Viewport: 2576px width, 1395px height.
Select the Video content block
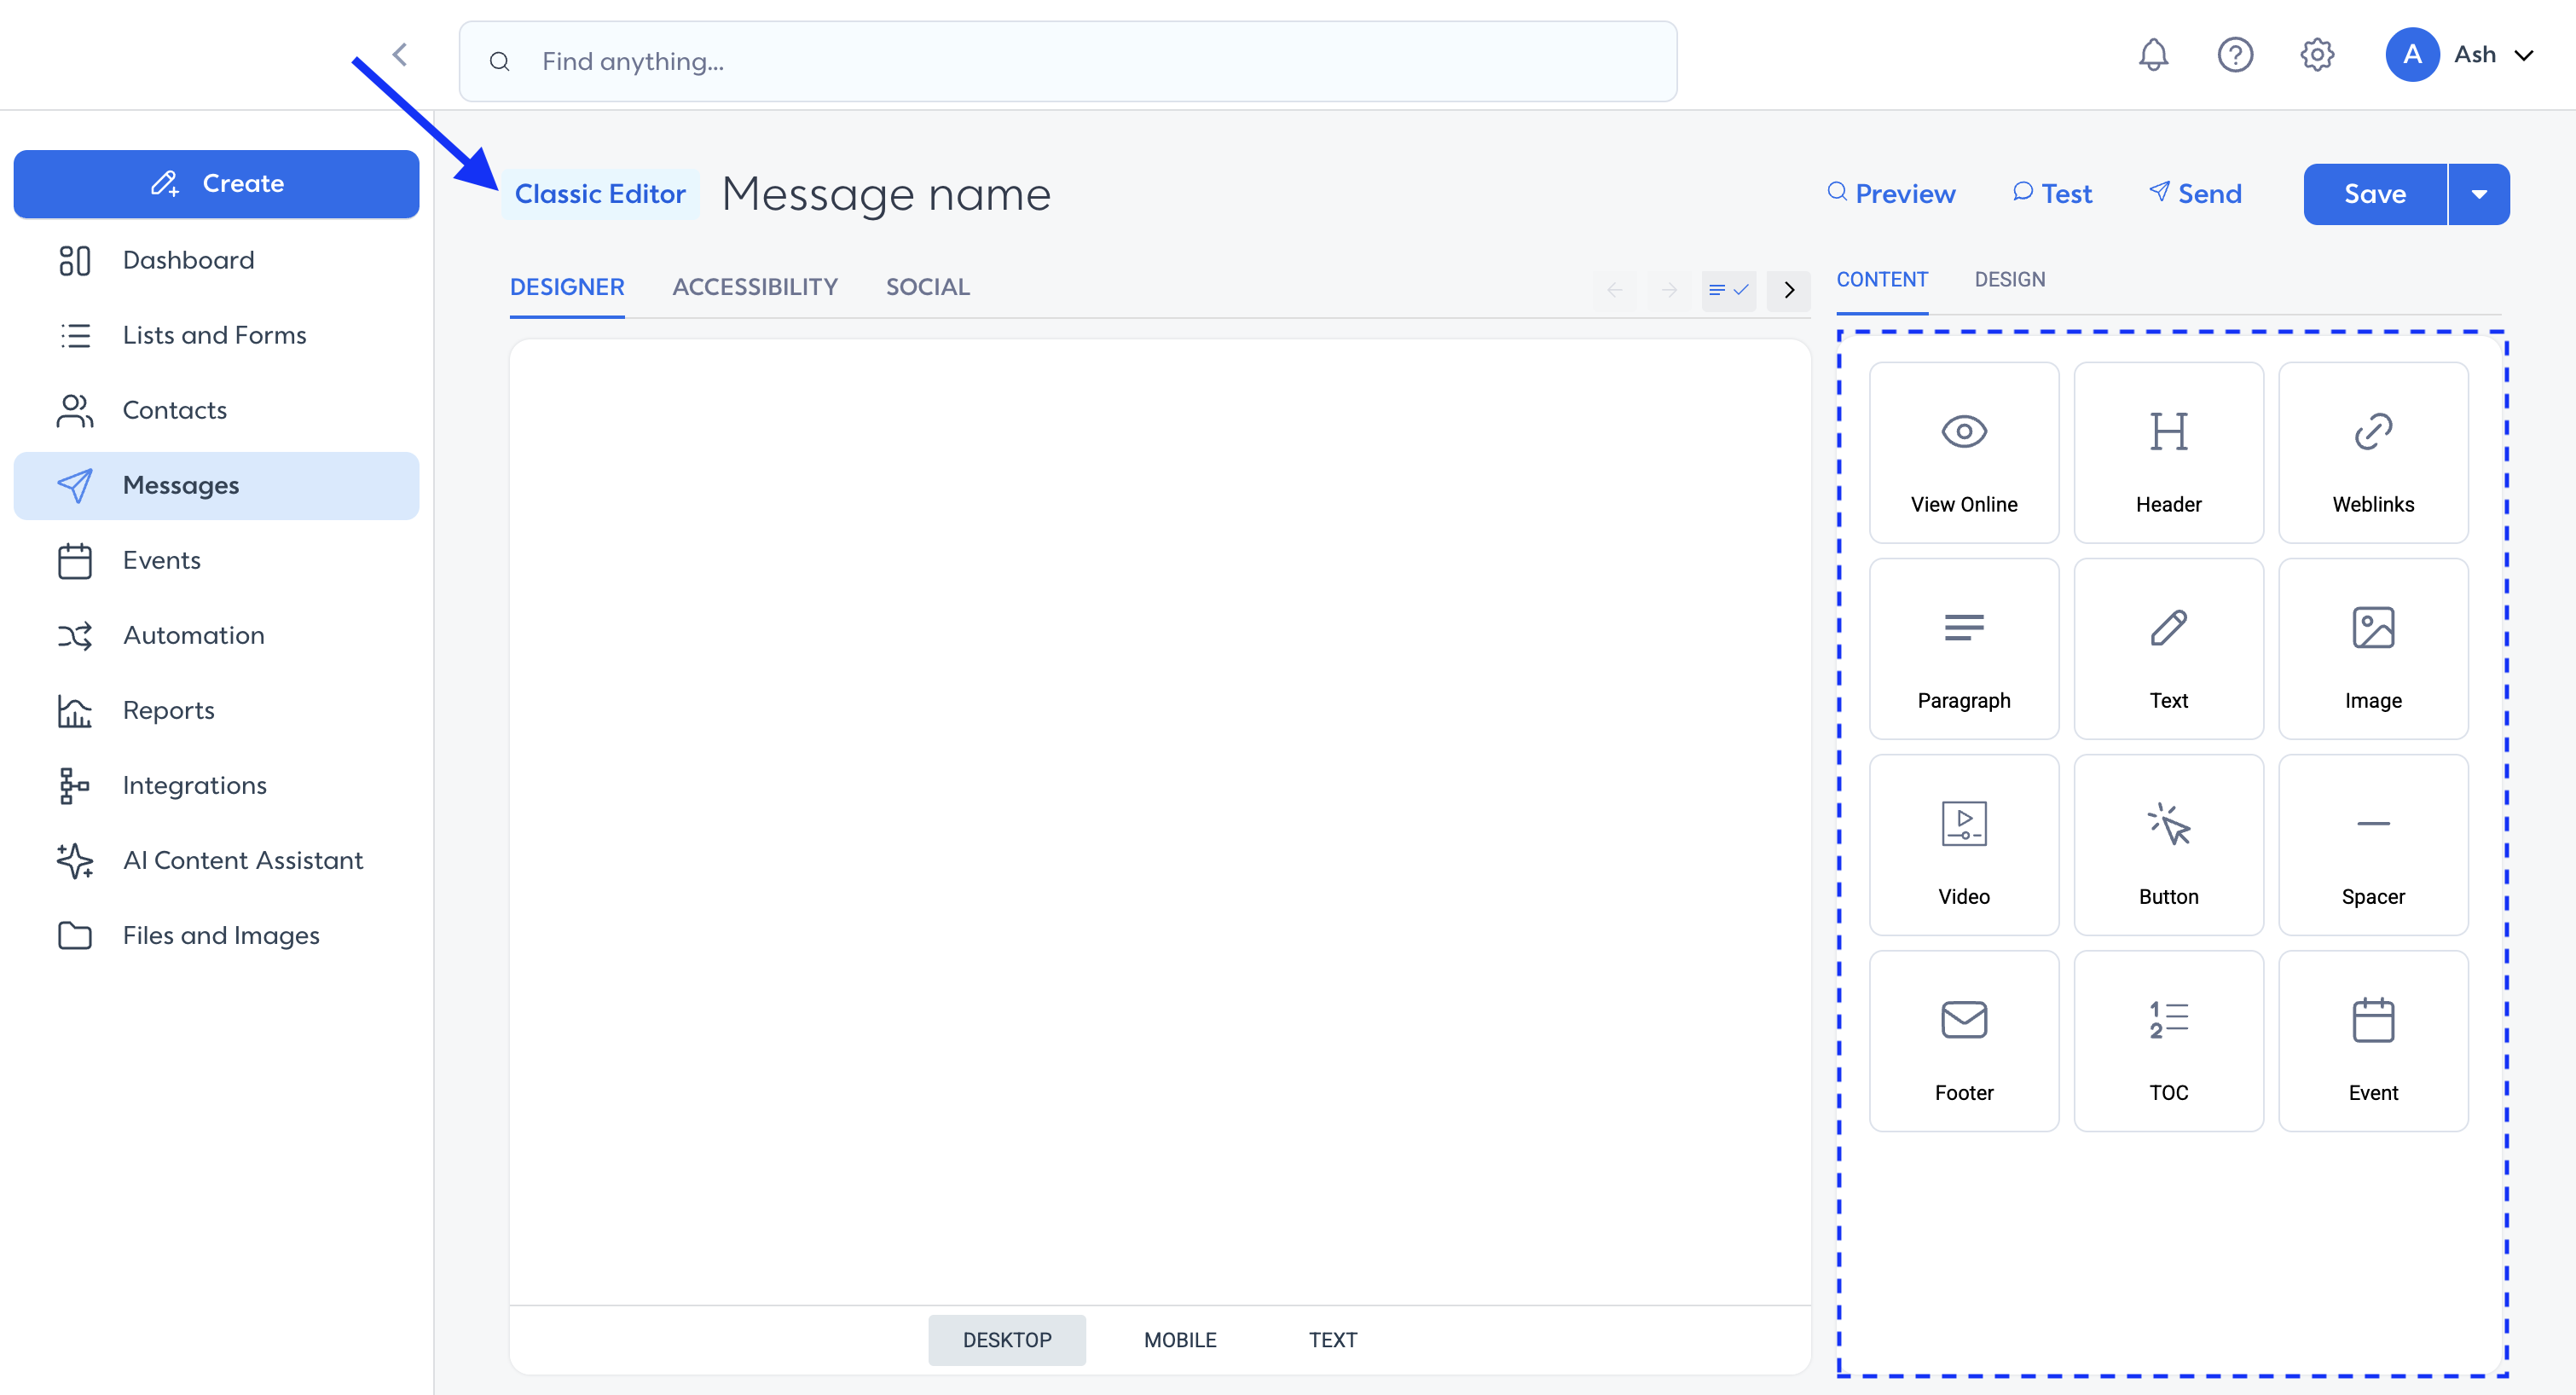1963,845
